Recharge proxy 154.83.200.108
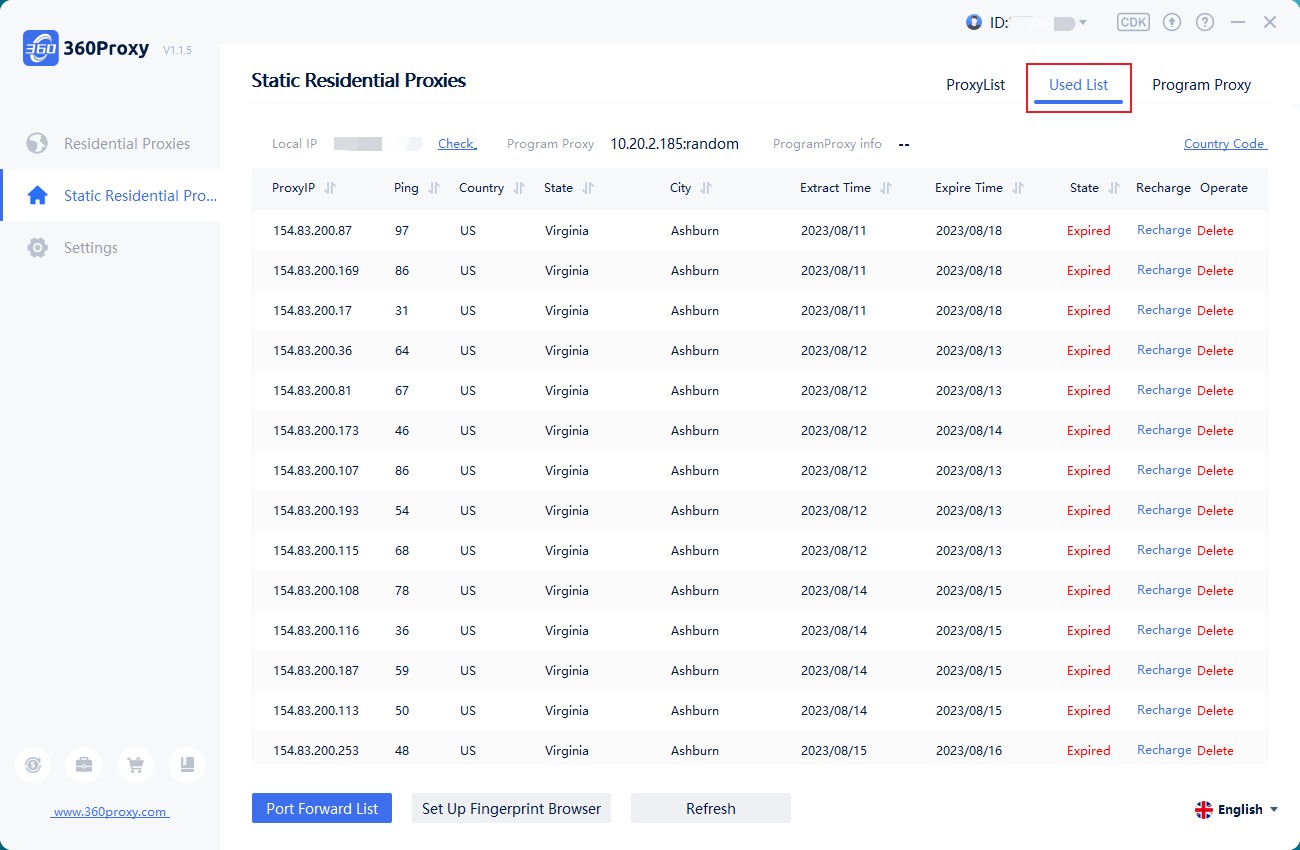 tap(1164, 590)
